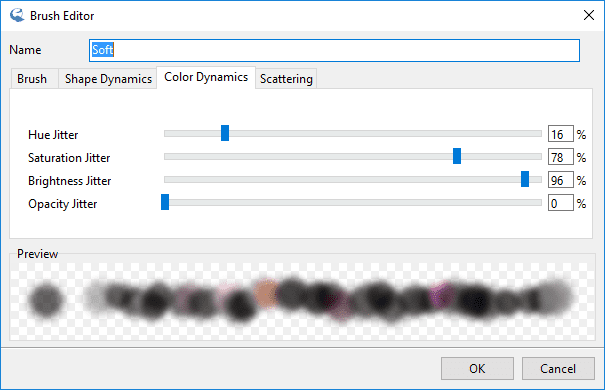Image resolution: width=605 pixels, height=390 pixels.
Task: Click the Saturation Jitter value field
Action: click(561, 157)
